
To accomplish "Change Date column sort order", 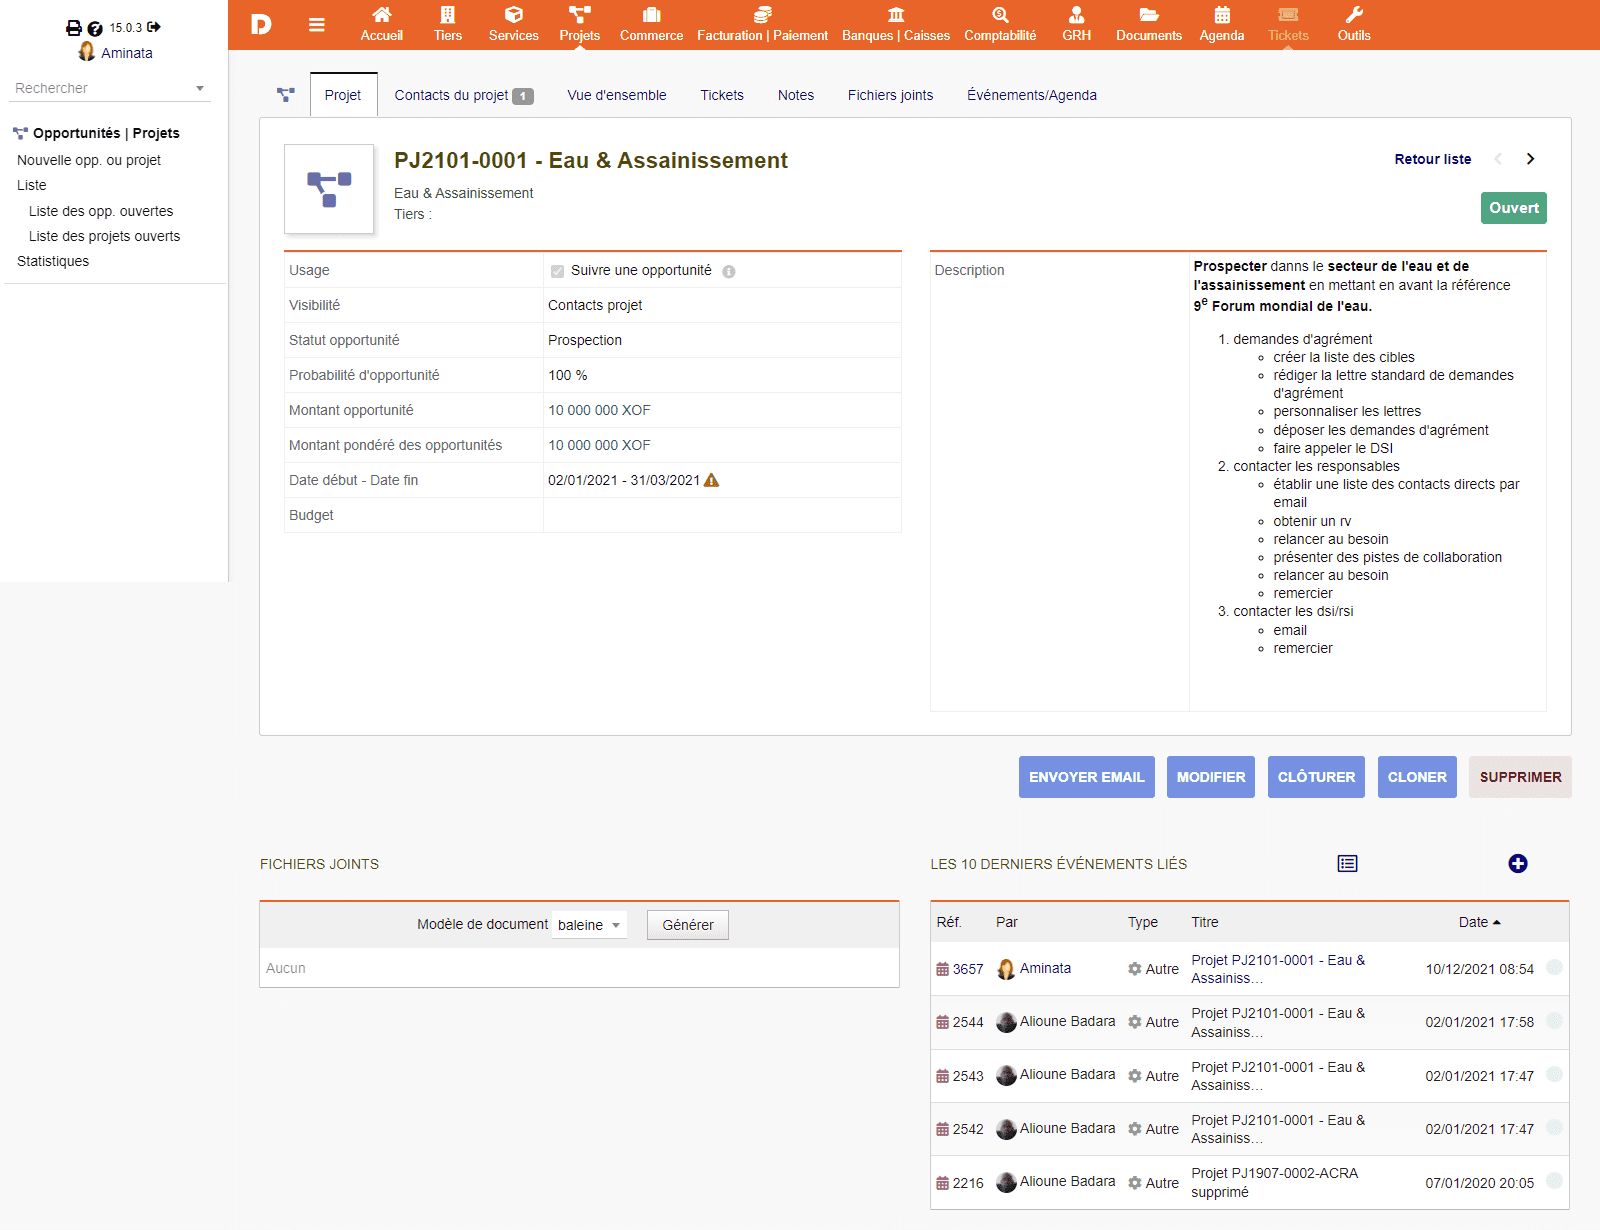I will tap(1479, 921).
